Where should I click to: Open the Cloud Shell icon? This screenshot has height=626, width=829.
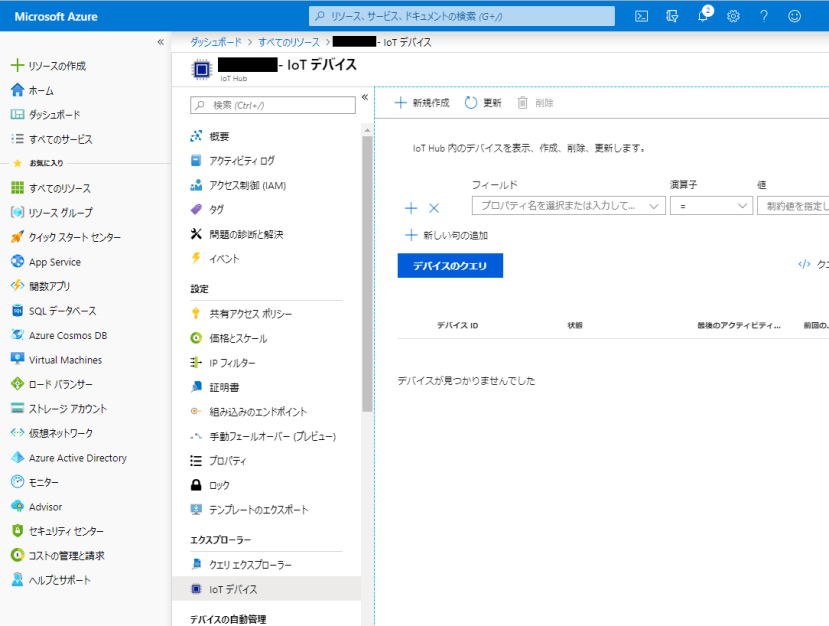[x=641, y=16]
